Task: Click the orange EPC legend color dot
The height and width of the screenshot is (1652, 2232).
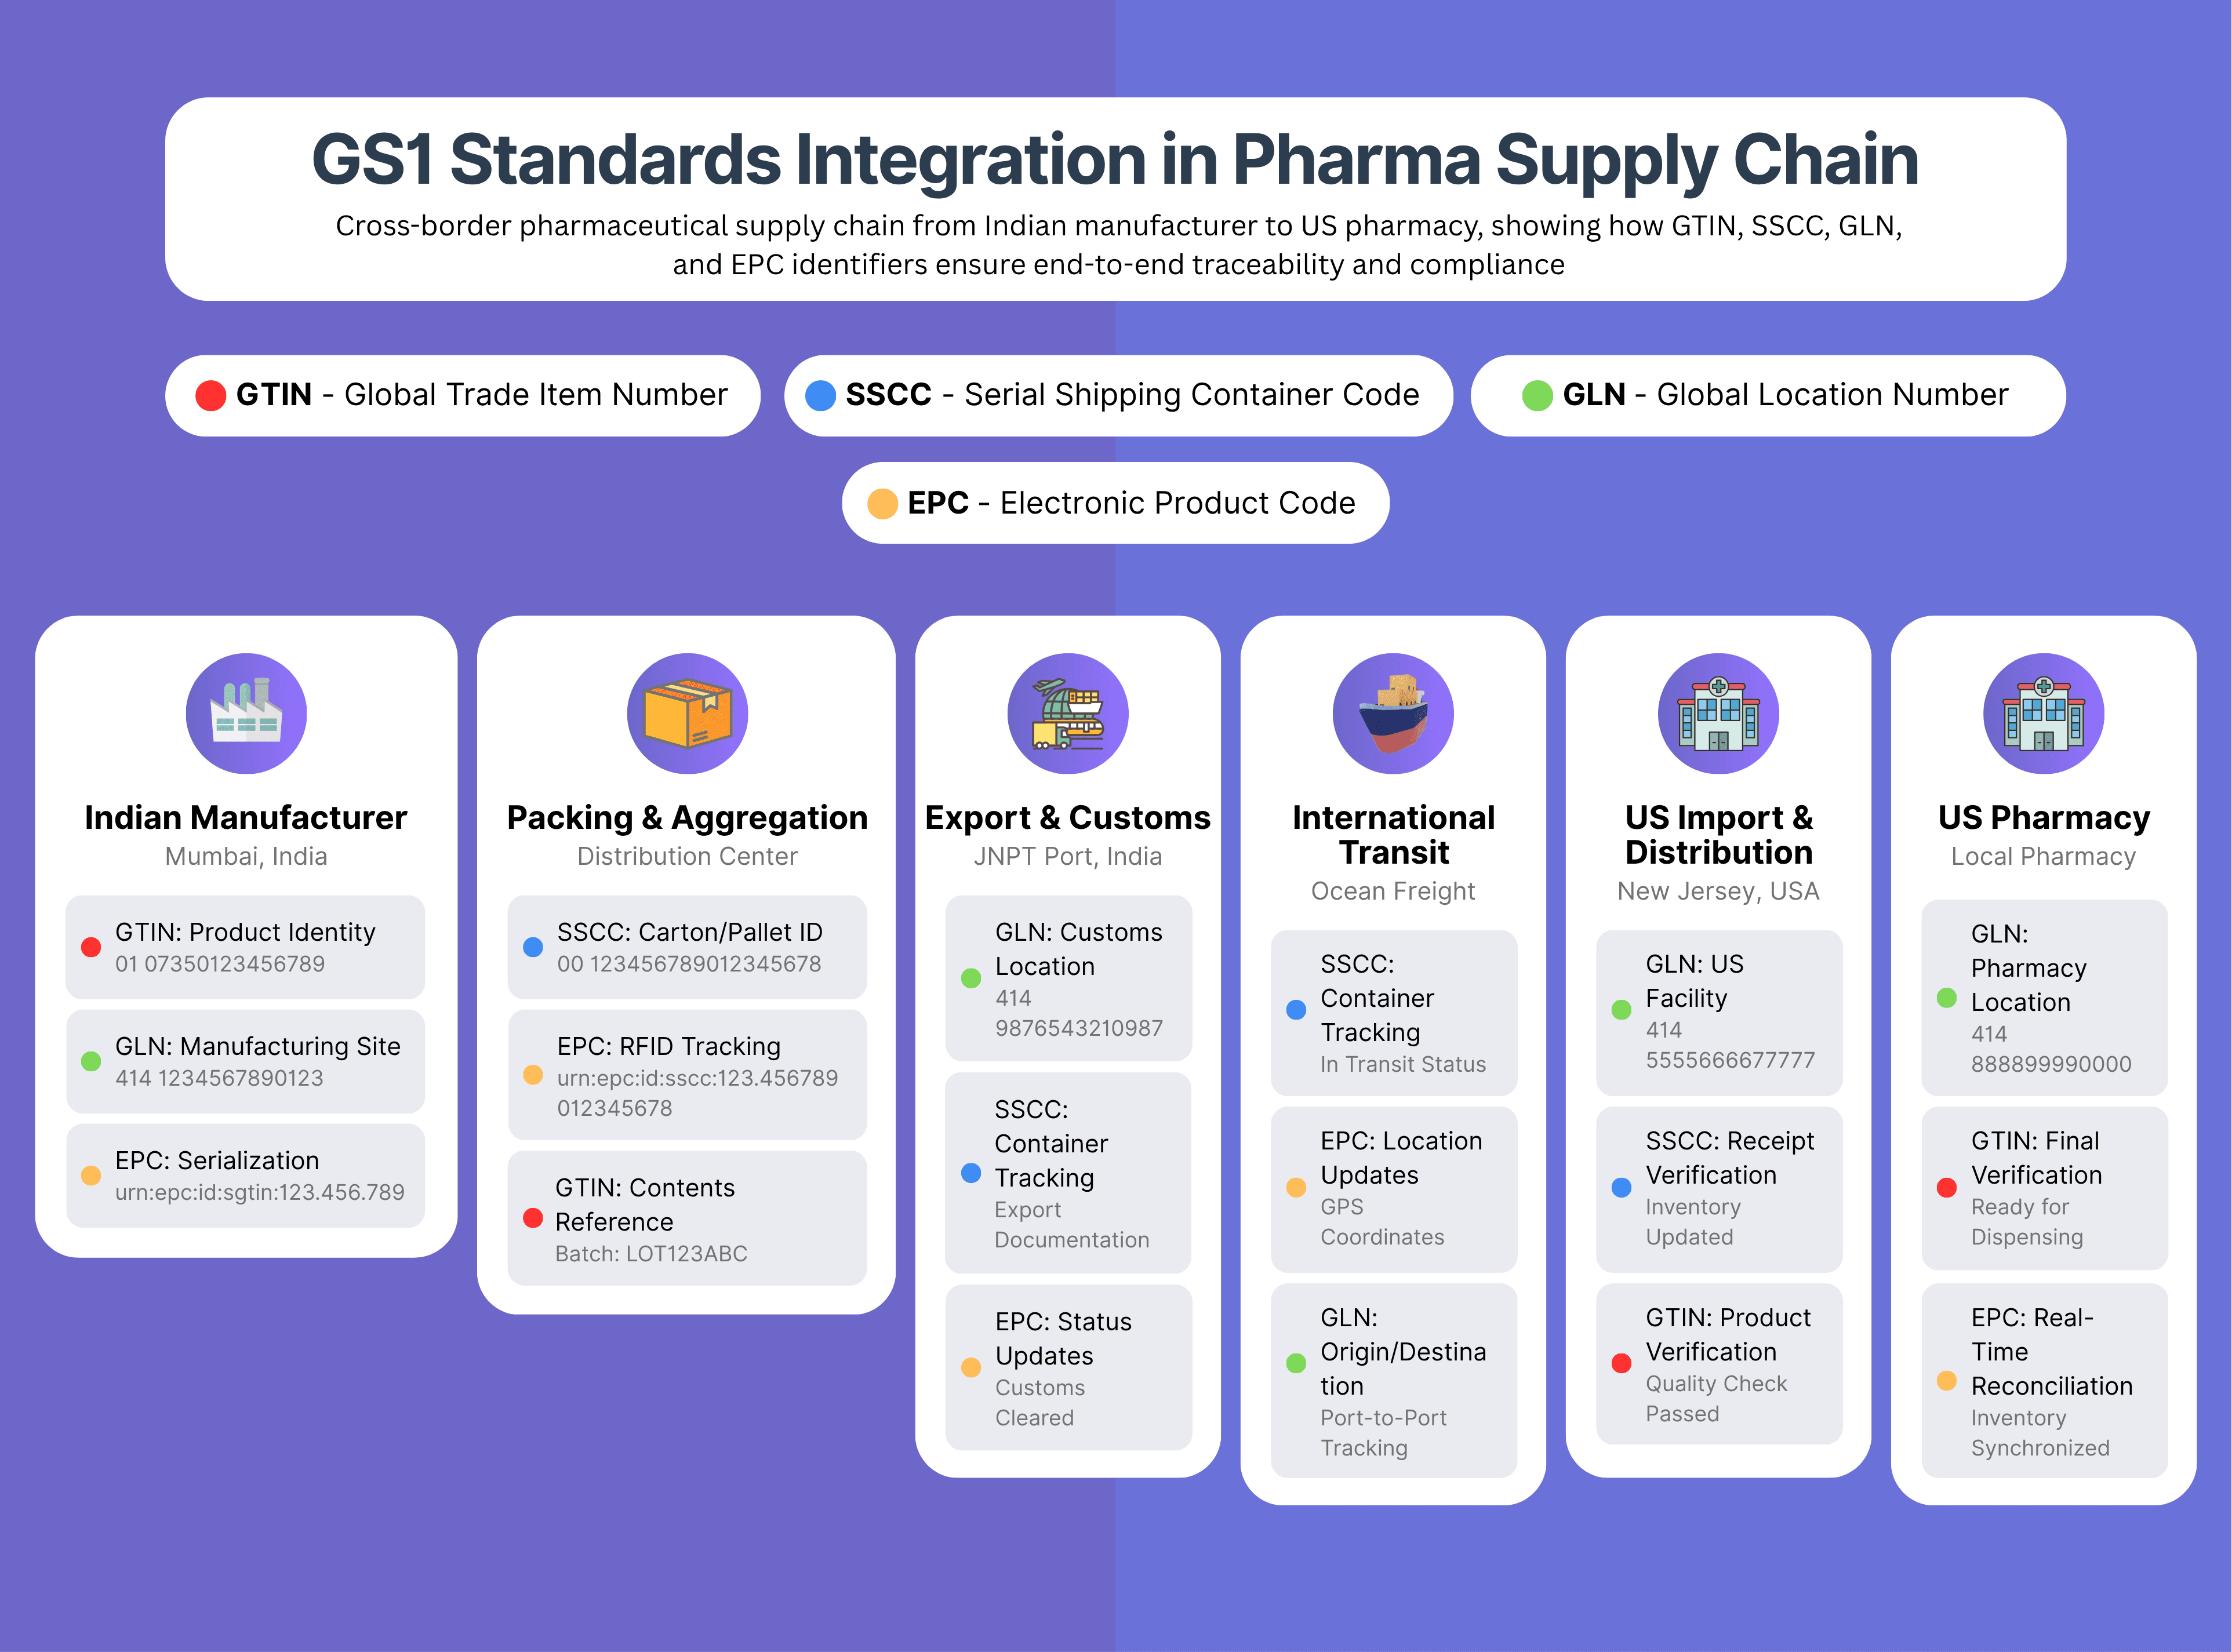Action: coord(882,503)
